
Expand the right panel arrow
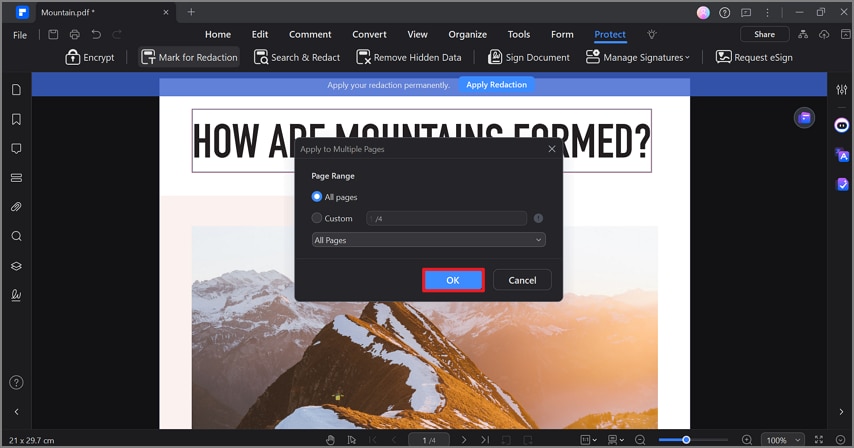point(841,412)
